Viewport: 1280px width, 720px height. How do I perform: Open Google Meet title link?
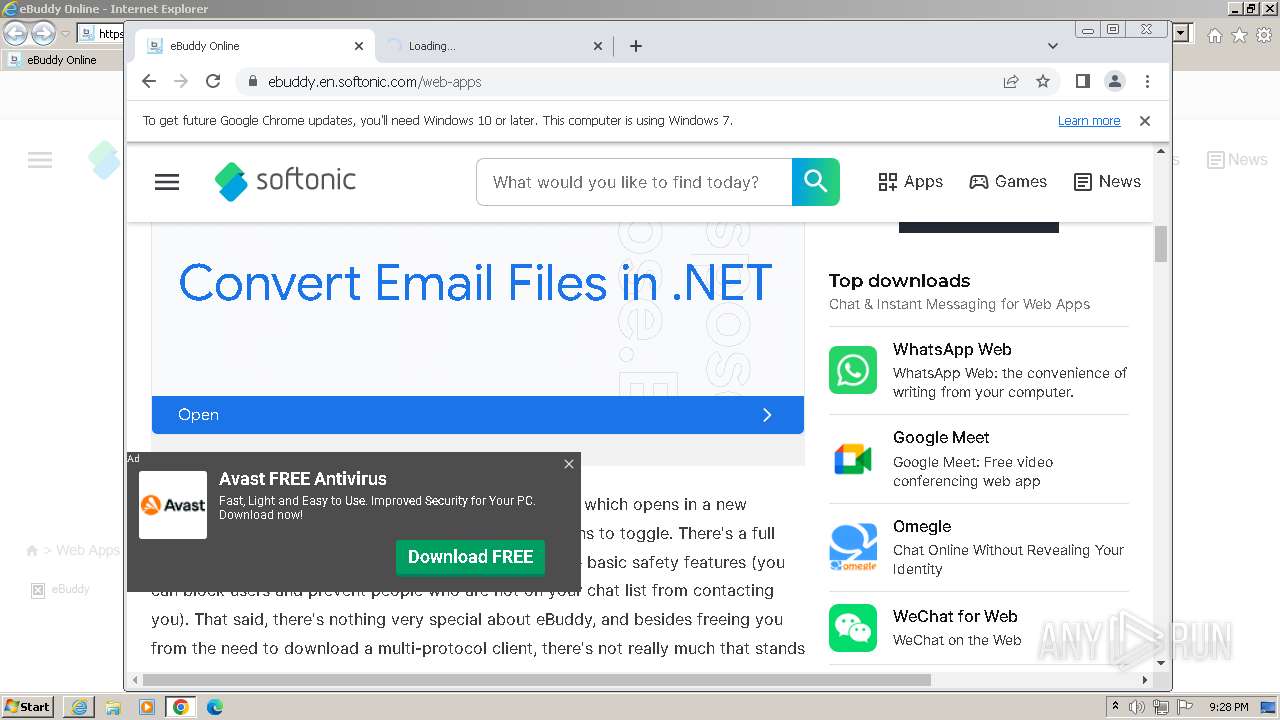coord(941,437)
